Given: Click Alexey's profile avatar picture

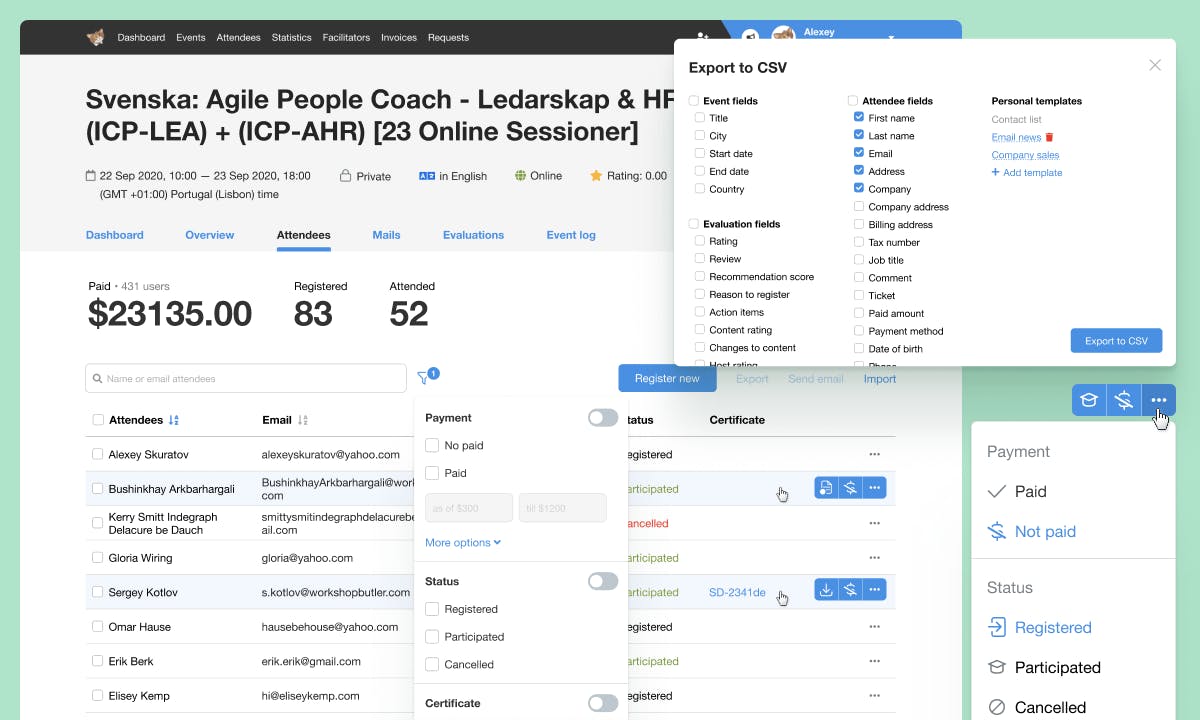Looking at the screenshot, I should coord(785,34).
